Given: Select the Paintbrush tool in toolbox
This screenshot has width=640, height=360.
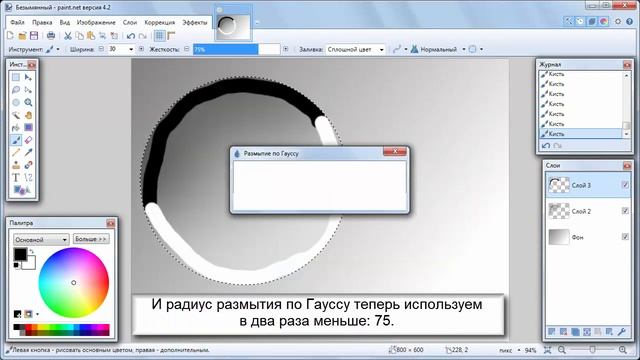Looking at the screenshot, I should (x=16, y=140).
